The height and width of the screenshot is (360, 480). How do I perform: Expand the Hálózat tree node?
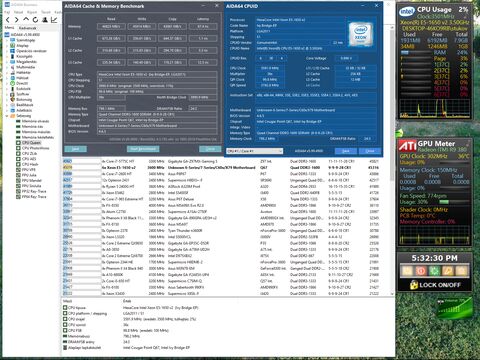click(x=7, y=78)
